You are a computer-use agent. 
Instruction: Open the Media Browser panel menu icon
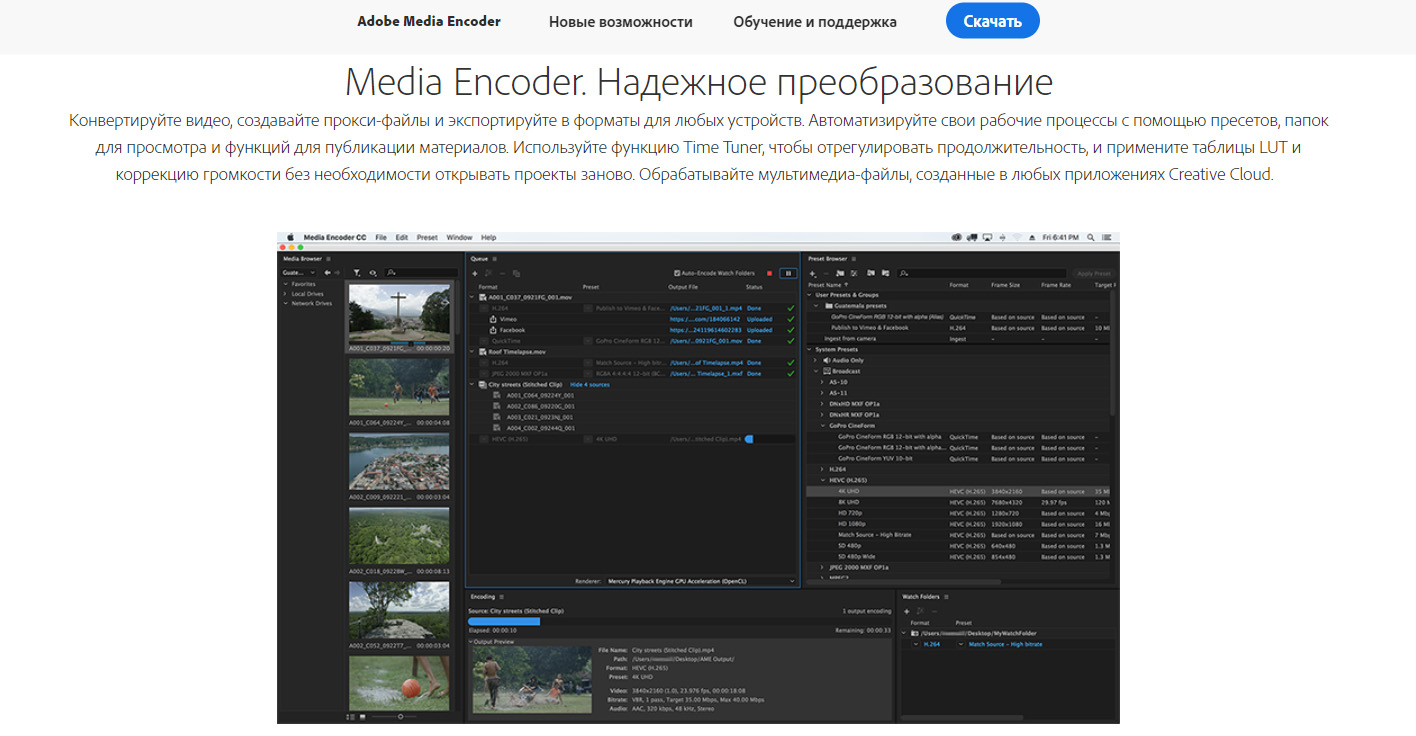329,258
